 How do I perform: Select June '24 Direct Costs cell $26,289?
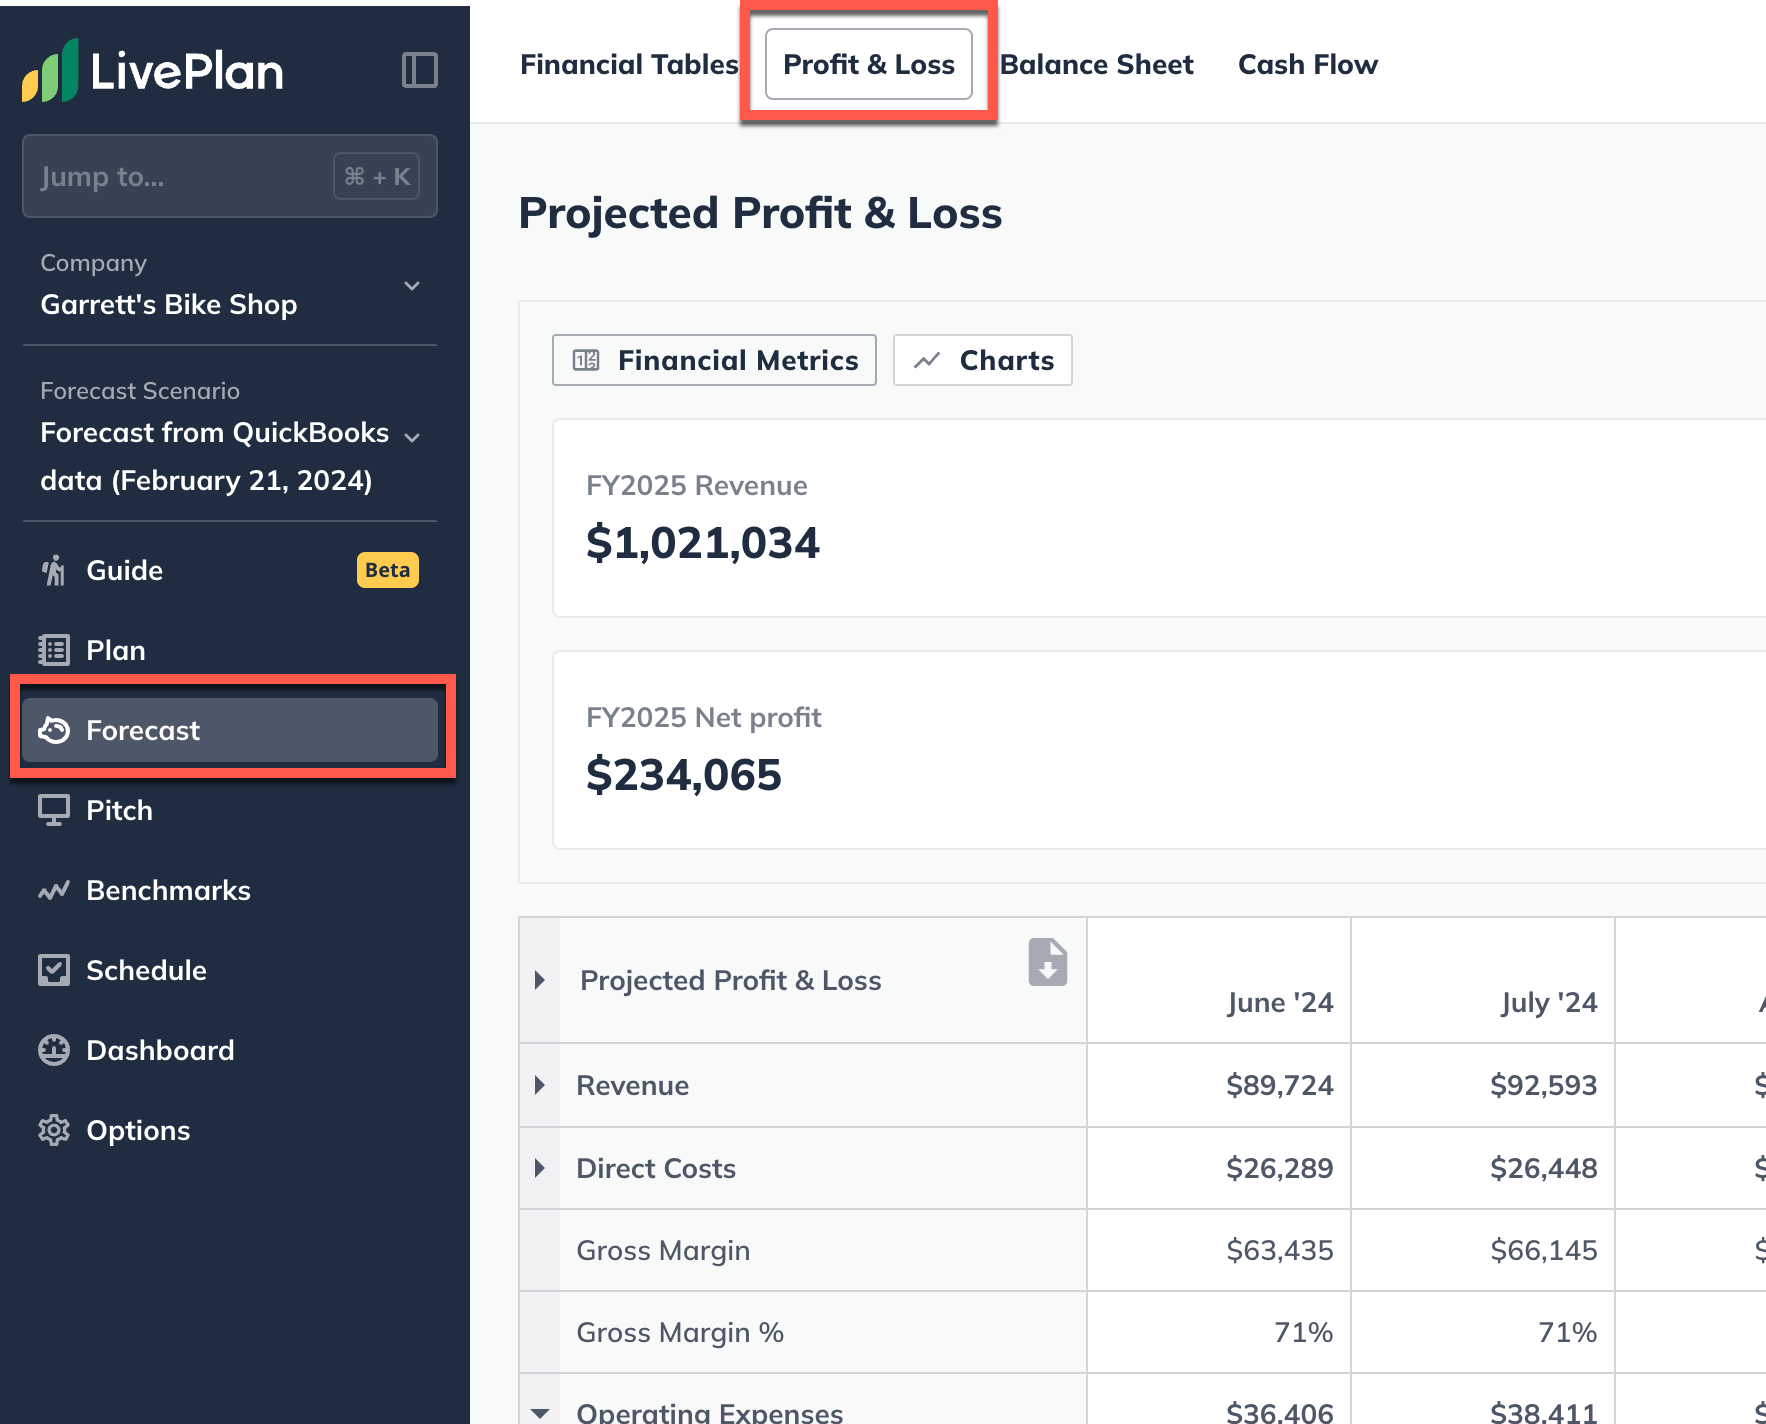coord(1219,1168)
